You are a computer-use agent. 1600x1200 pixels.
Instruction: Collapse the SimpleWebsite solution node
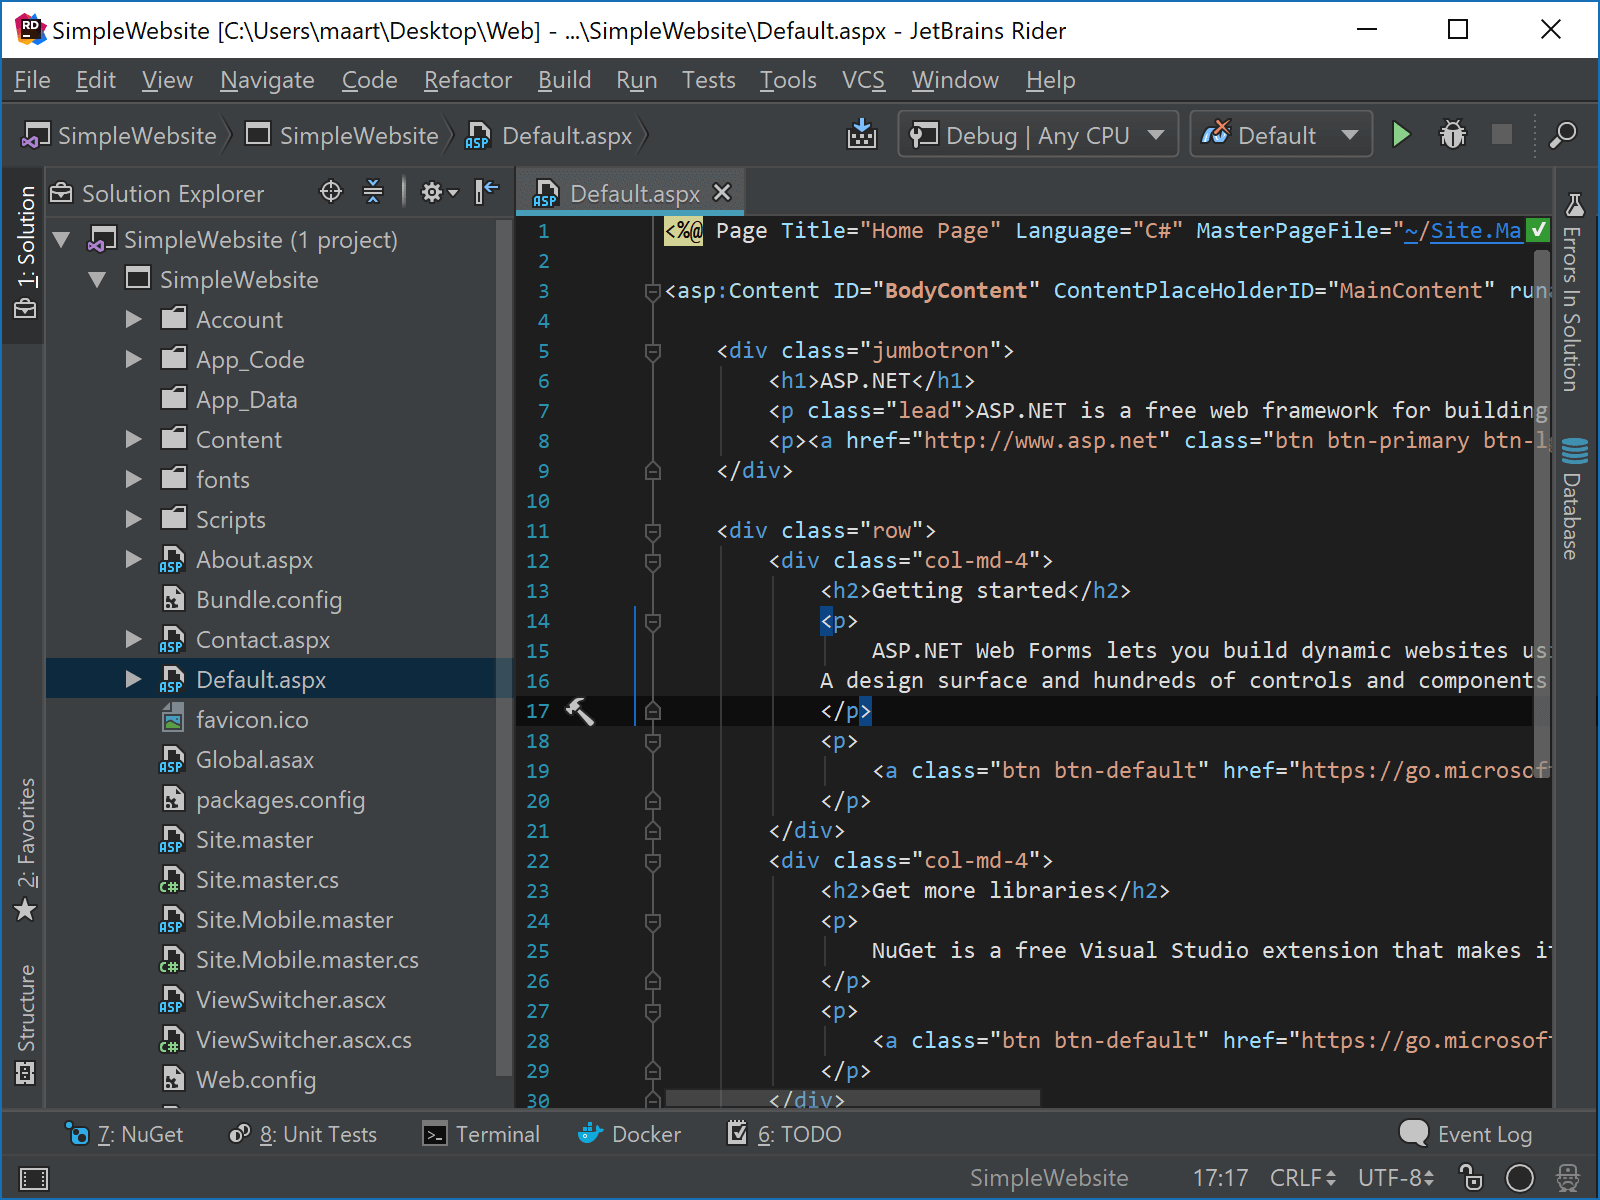tap(62, 239)
